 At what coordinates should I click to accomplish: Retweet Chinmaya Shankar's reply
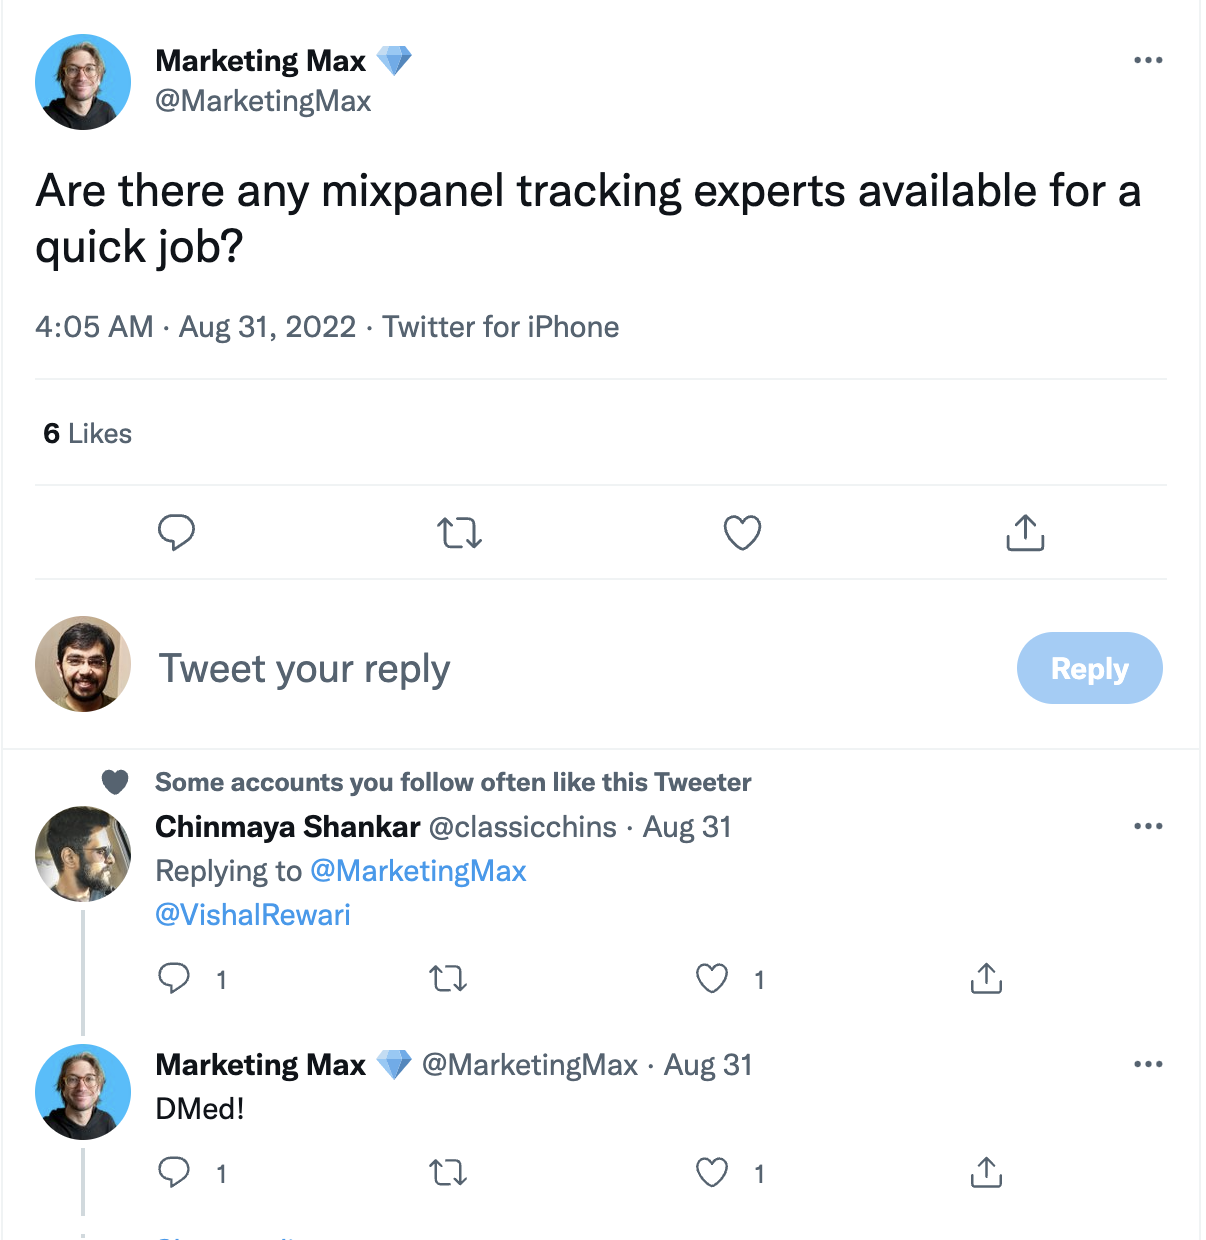448,978
